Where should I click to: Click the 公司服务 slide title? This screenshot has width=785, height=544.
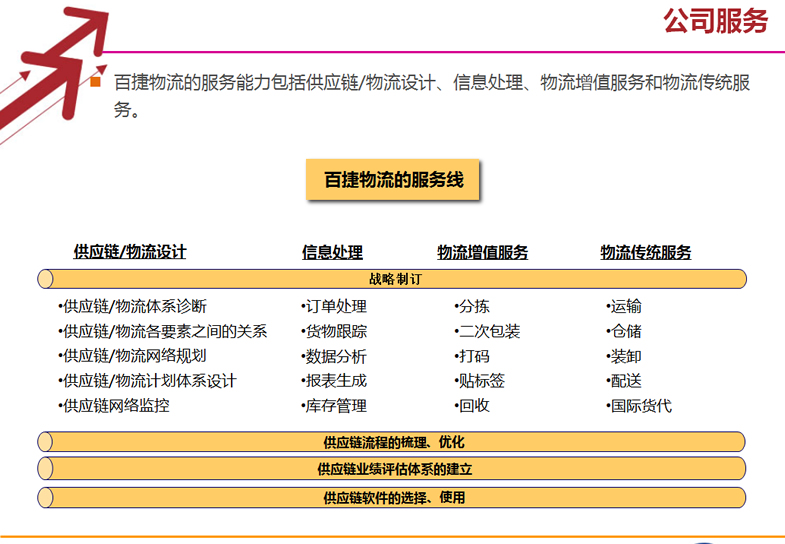tap(715, 21)
